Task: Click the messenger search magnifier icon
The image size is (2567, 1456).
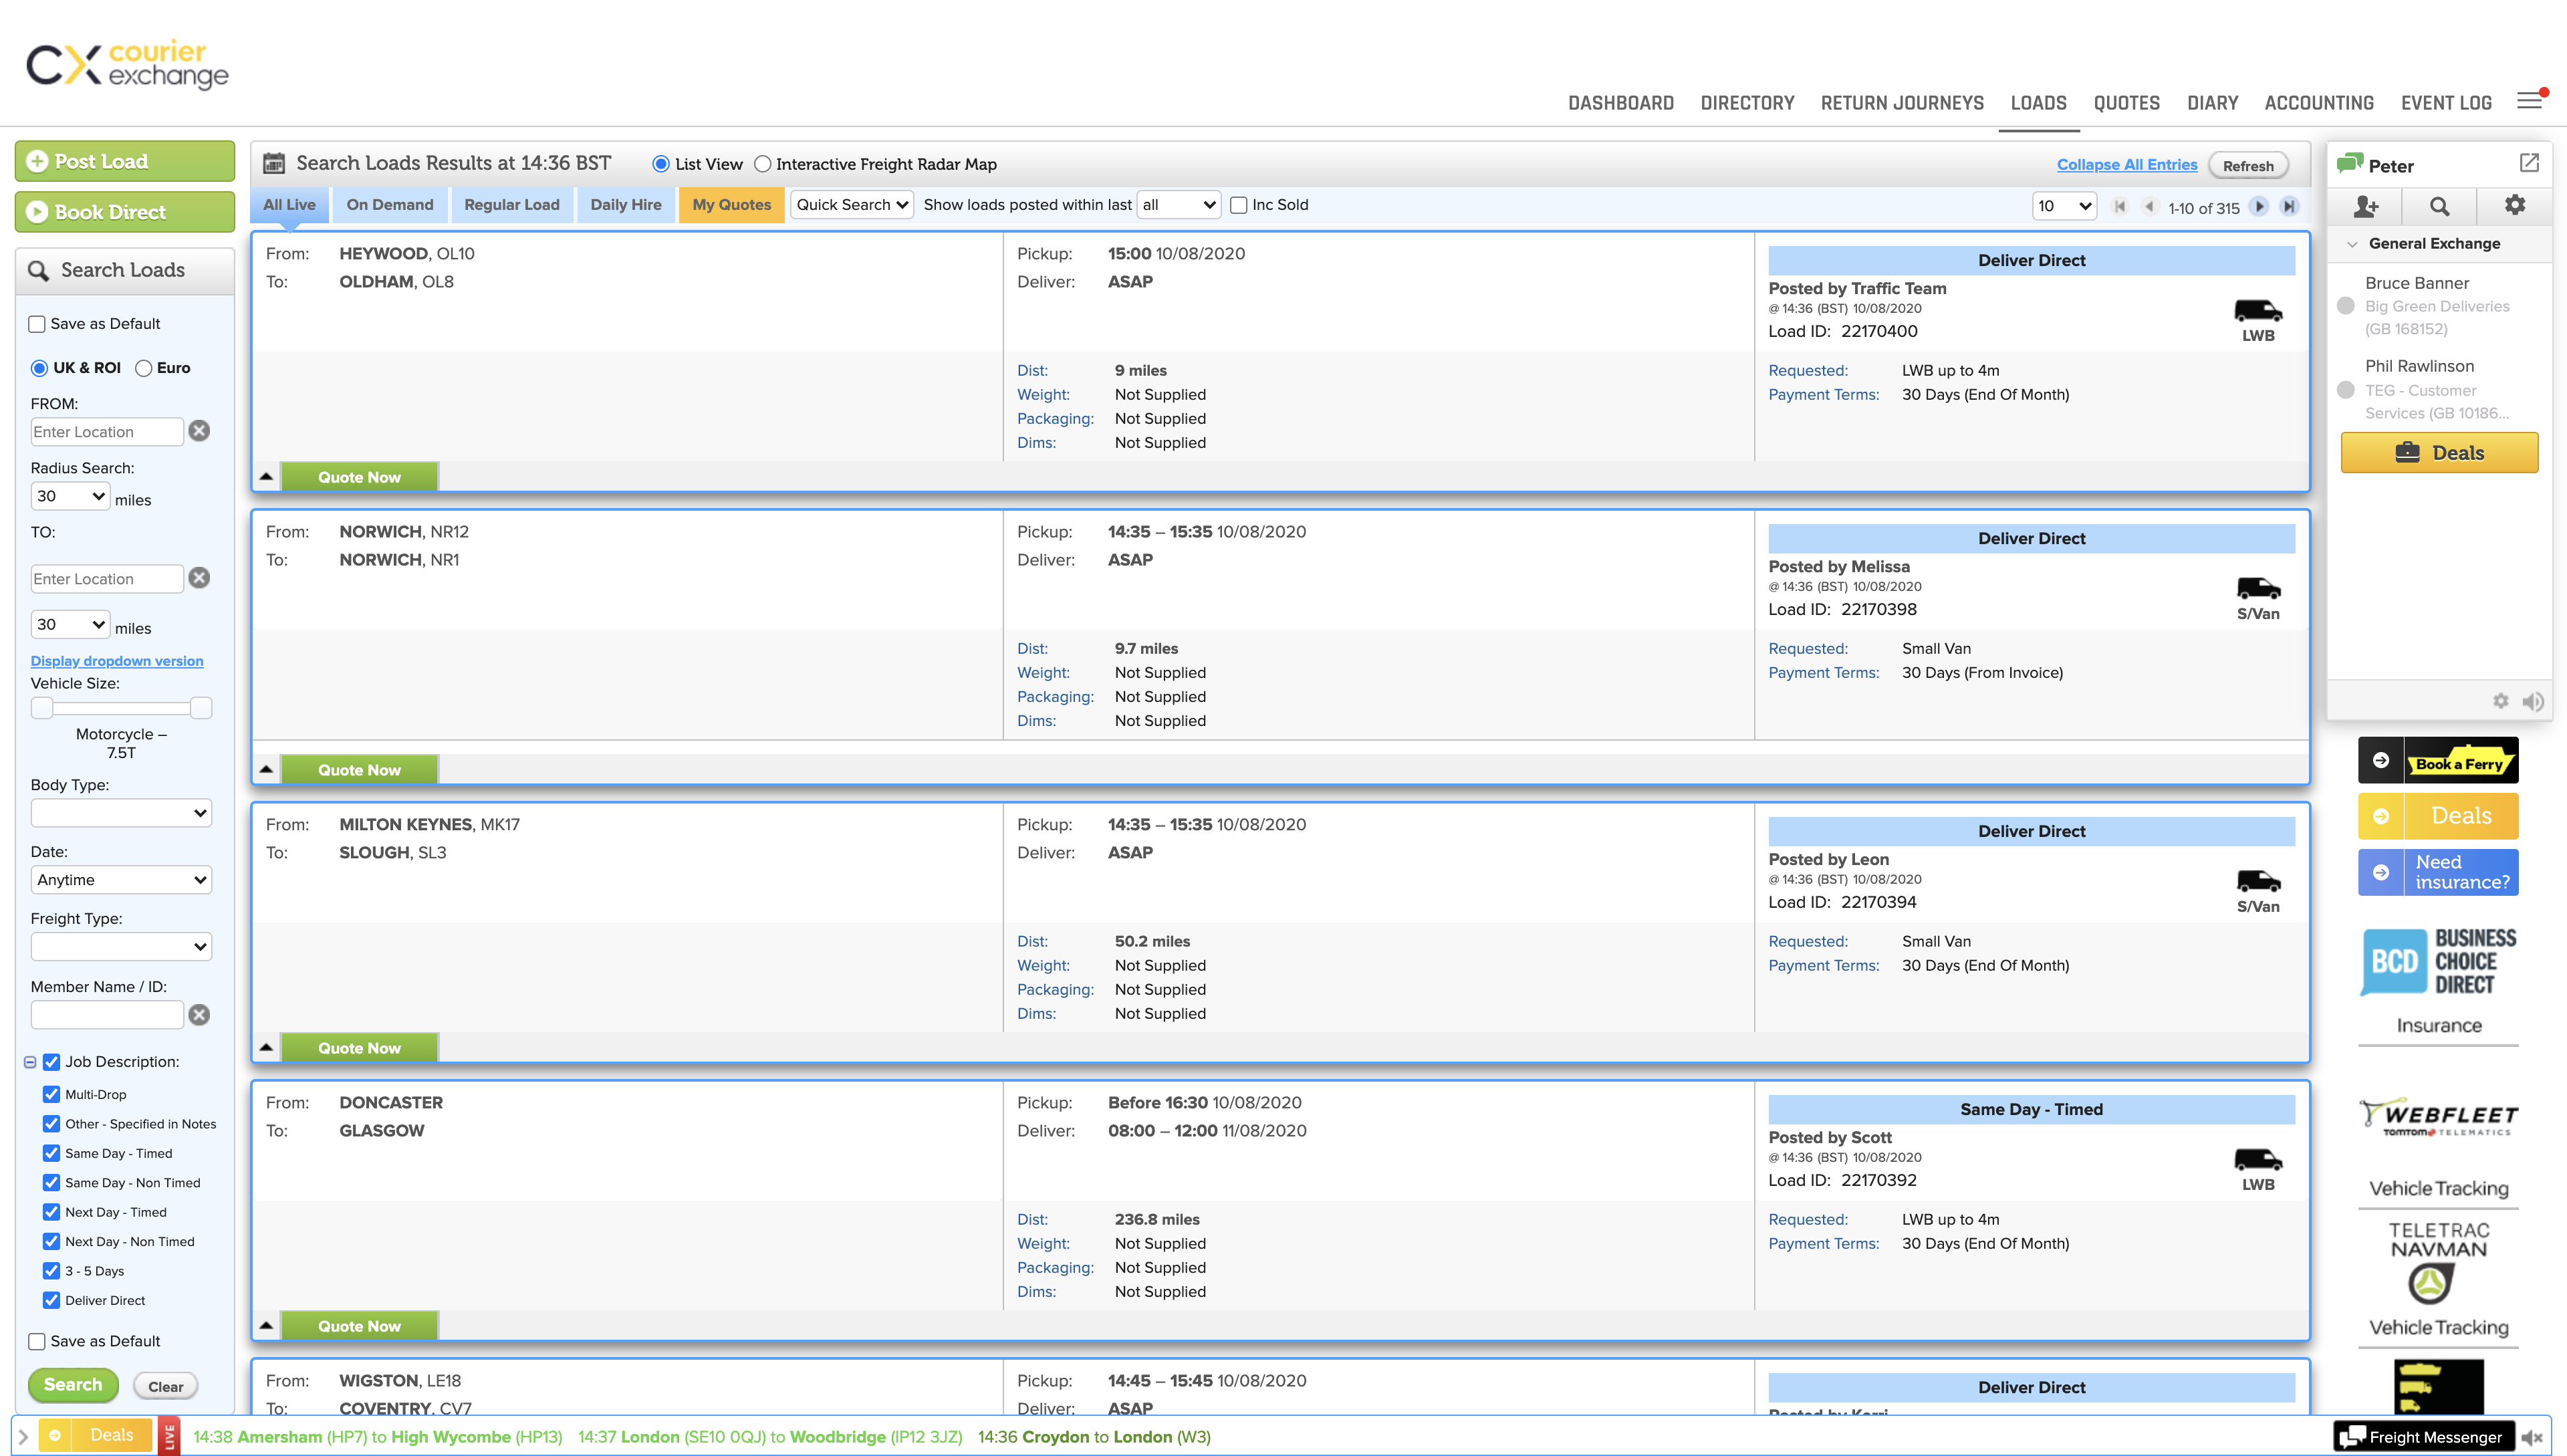Action: click(2439, 206)
